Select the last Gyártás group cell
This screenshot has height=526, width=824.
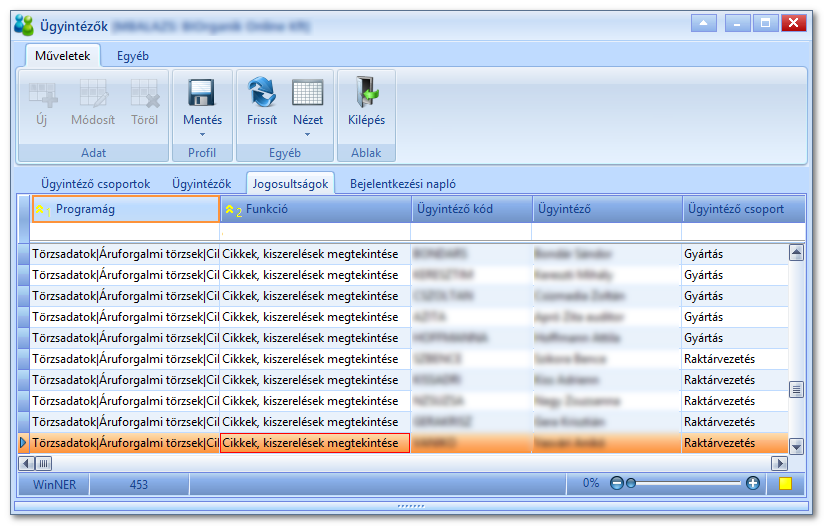[735, 338]
